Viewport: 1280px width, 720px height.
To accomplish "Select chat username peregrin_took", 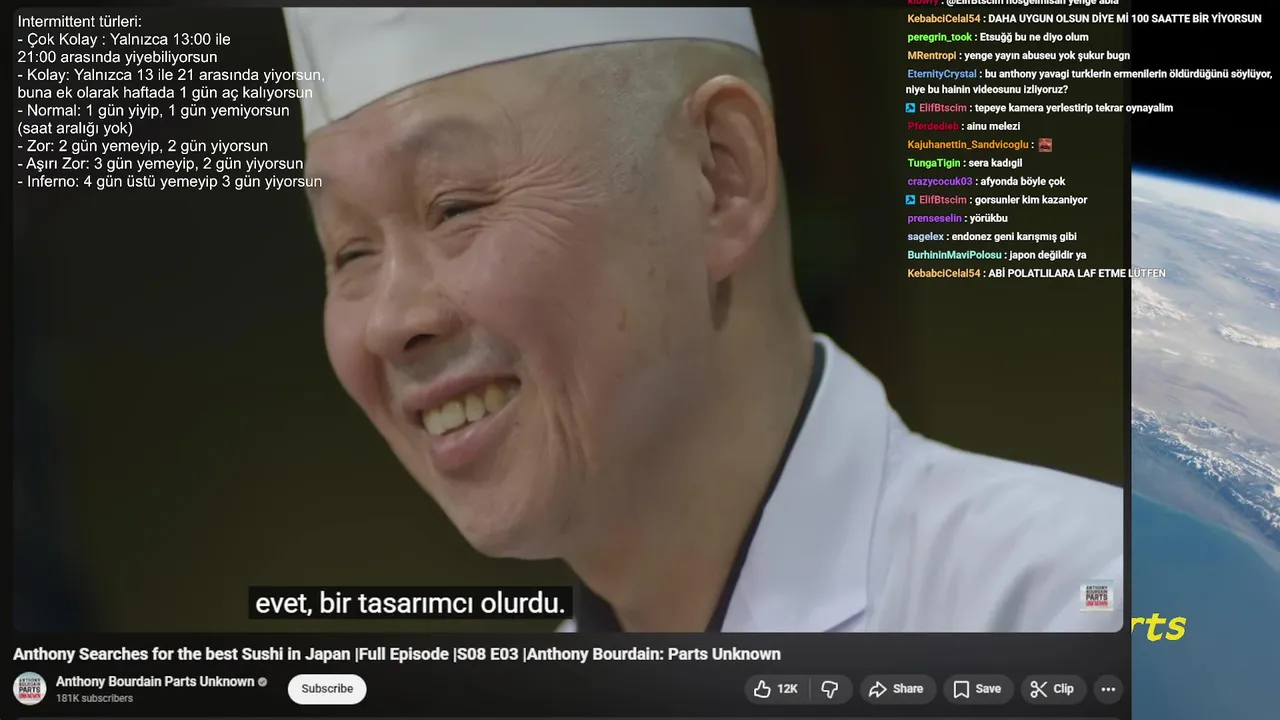I will click(939, 37).
